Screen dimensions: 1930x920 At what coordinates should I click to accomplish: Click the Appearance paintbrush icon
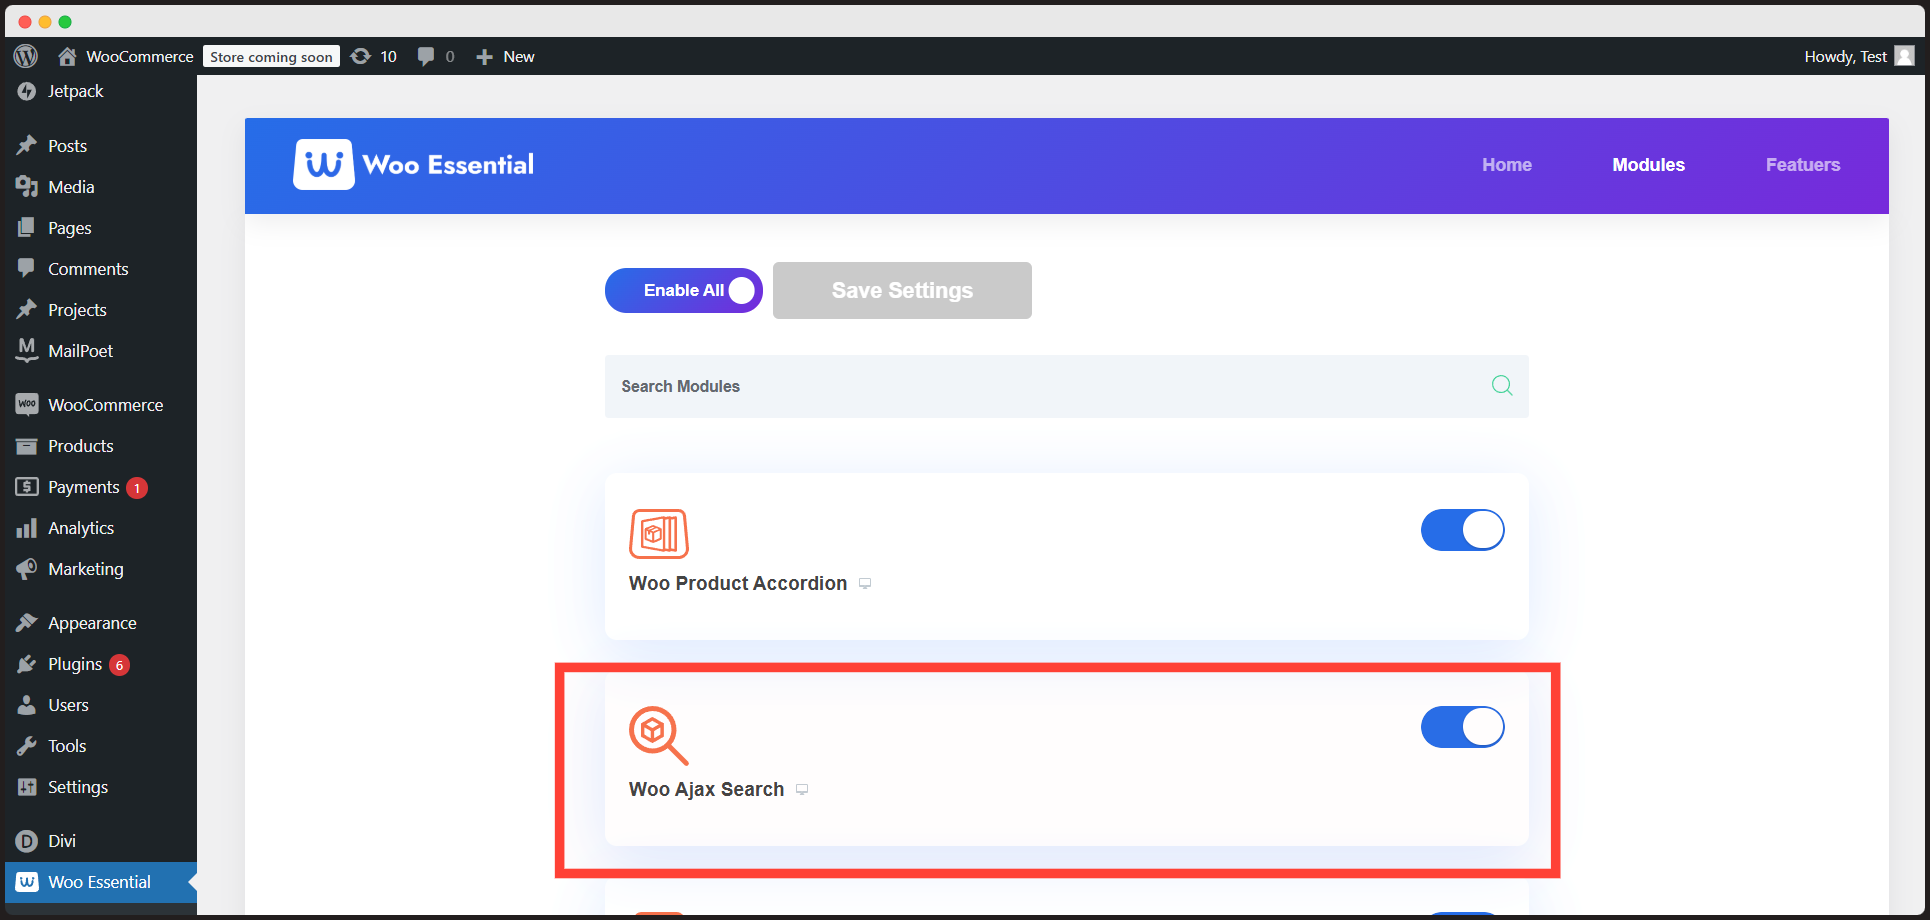(27, 623)
